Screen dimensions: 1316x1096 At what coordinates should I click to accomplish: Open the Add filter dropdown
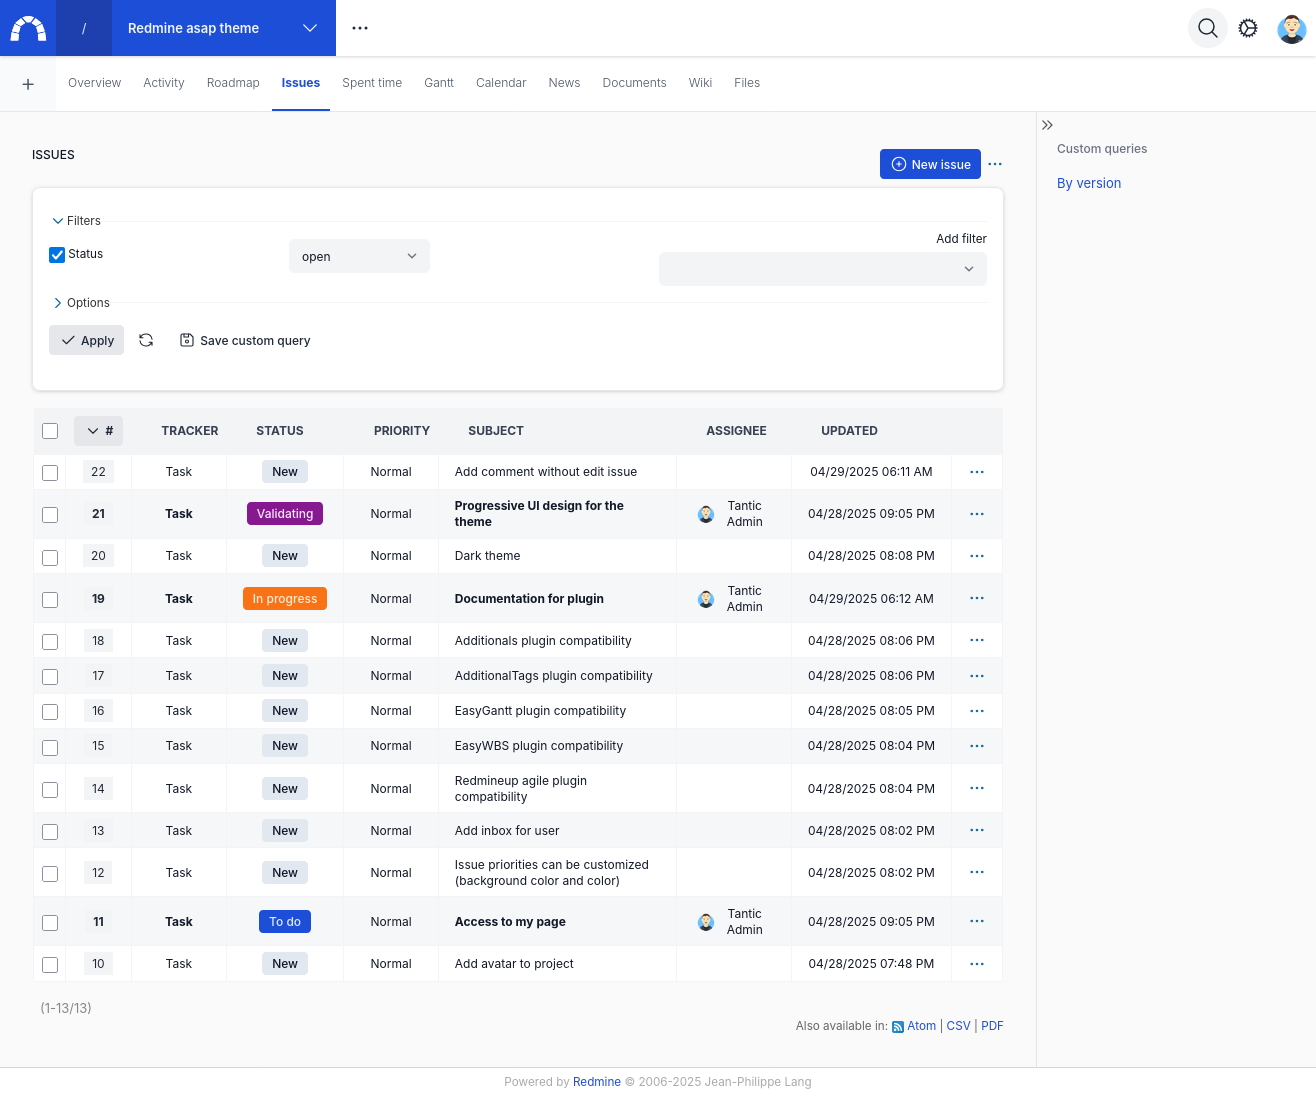(822, 269)
